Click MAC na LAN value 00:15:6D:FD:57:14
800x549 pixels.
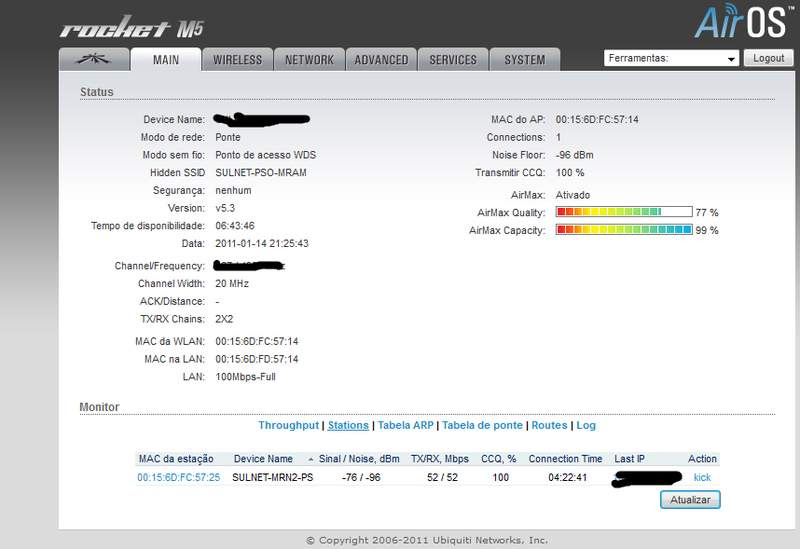pos(257,359)
